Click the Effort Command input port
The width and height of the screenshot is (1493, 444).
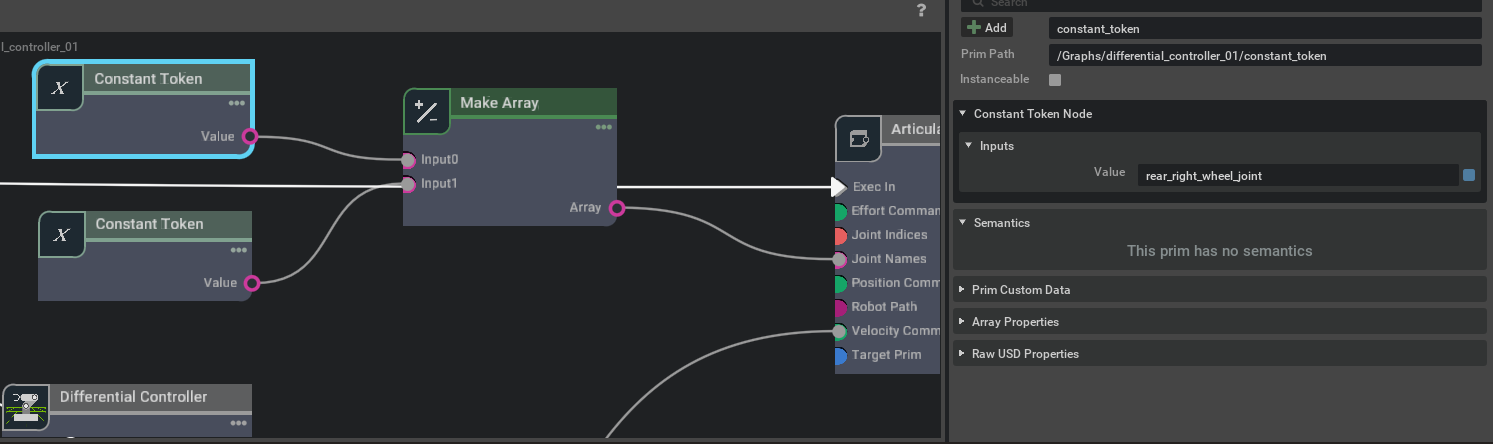(x=840, y=211)
